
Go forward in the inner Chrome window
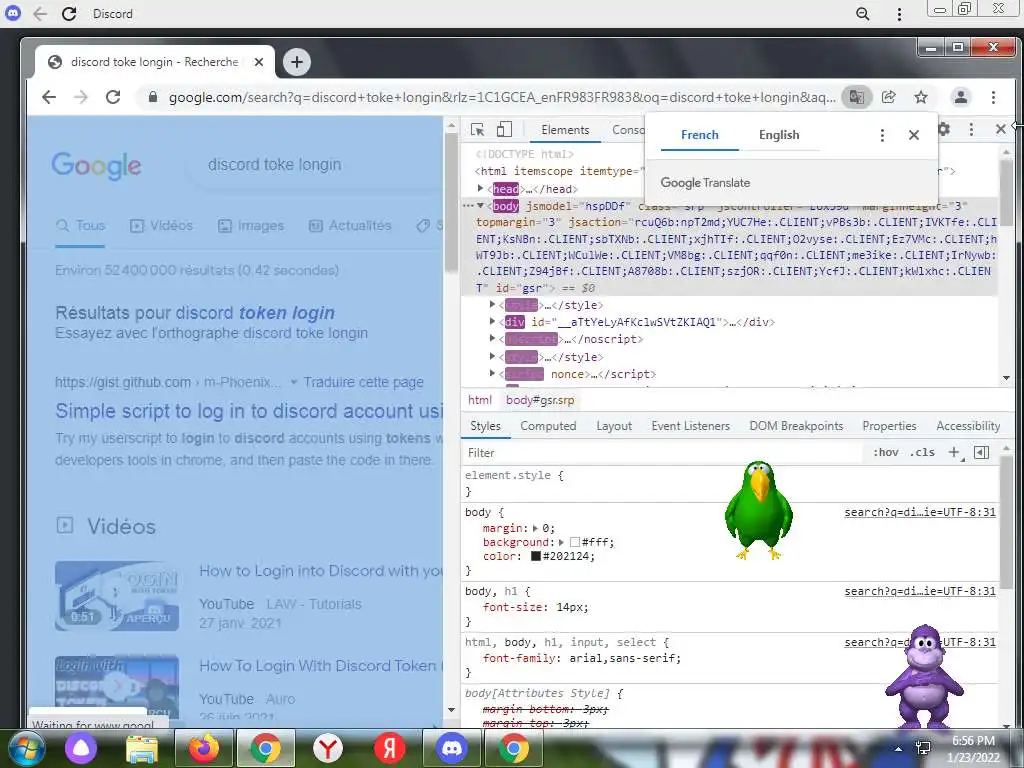point(80,97)
